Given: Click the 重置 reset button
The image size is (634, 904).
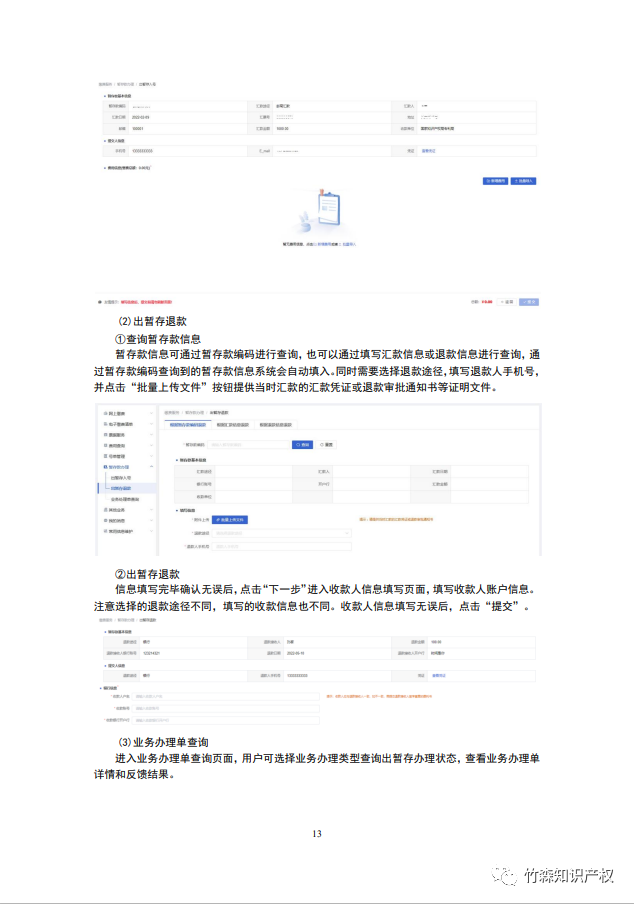Looking at the screenshot, I should pos(326,445).
